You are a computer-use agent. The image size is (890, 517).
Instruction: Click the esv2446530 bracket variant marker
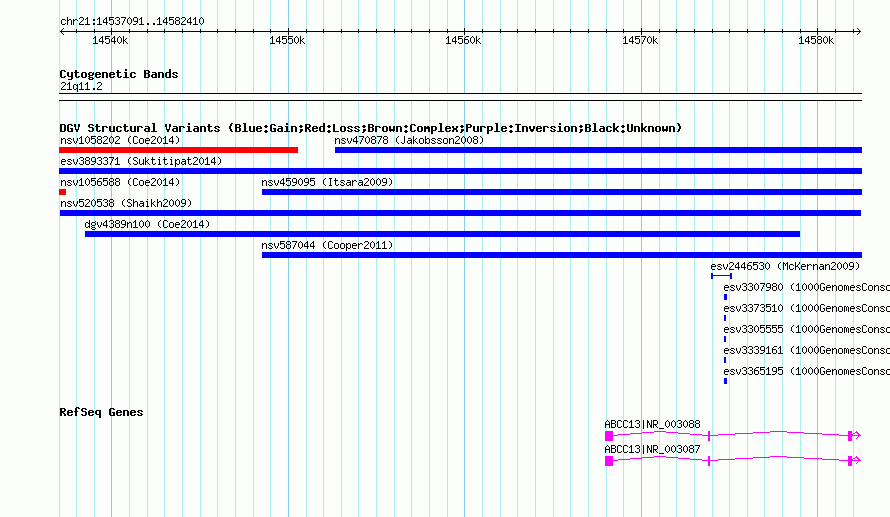(721, 276)
